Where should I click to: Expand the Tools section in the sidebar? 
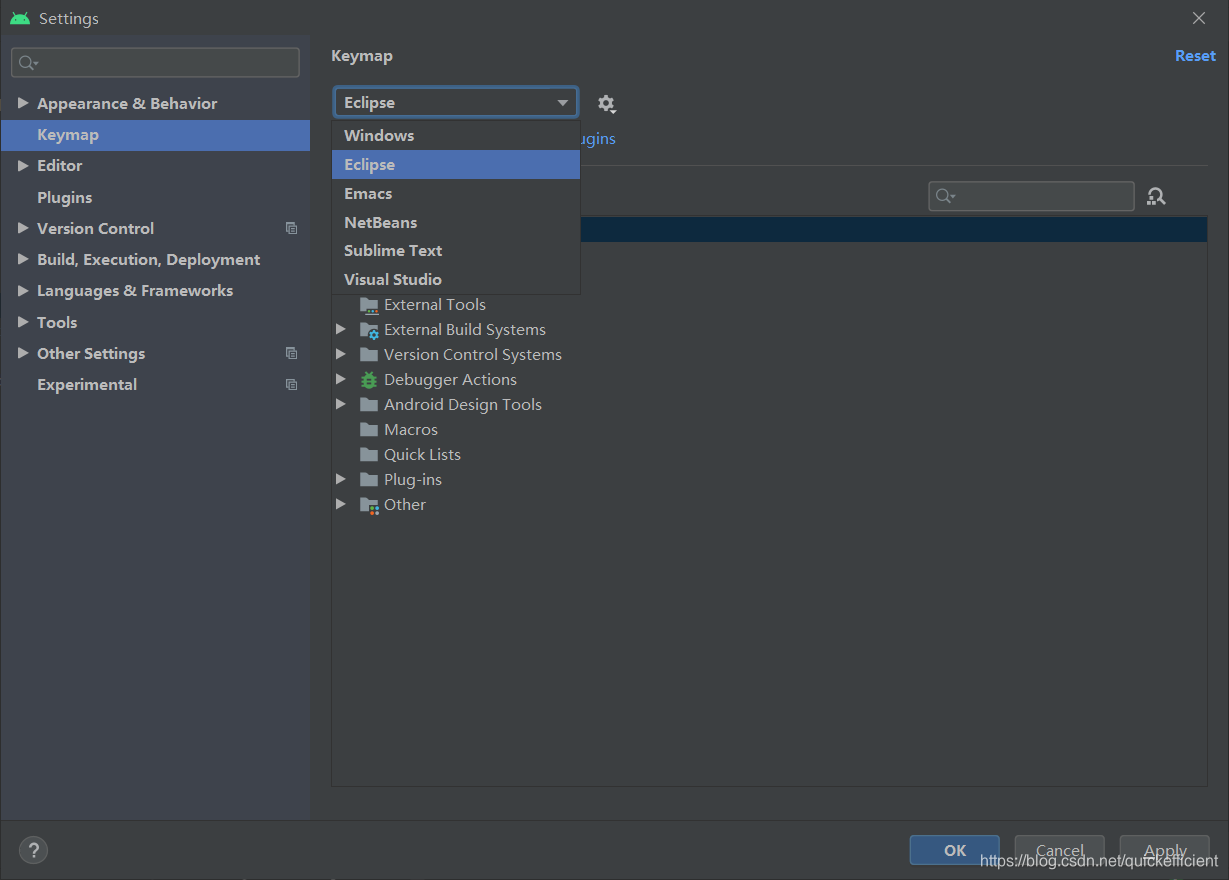point(22,322)
